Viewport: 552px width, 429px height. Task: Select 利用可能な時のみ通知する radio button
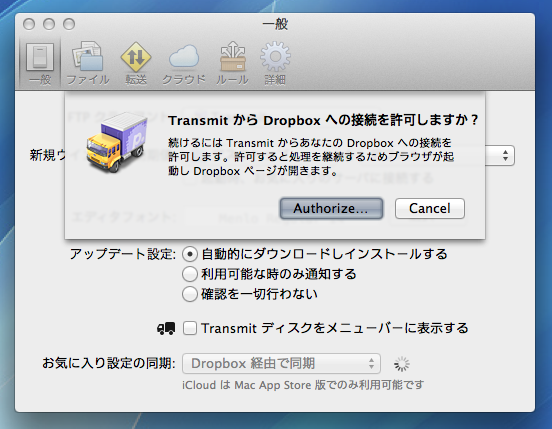[x=190, y=274]
